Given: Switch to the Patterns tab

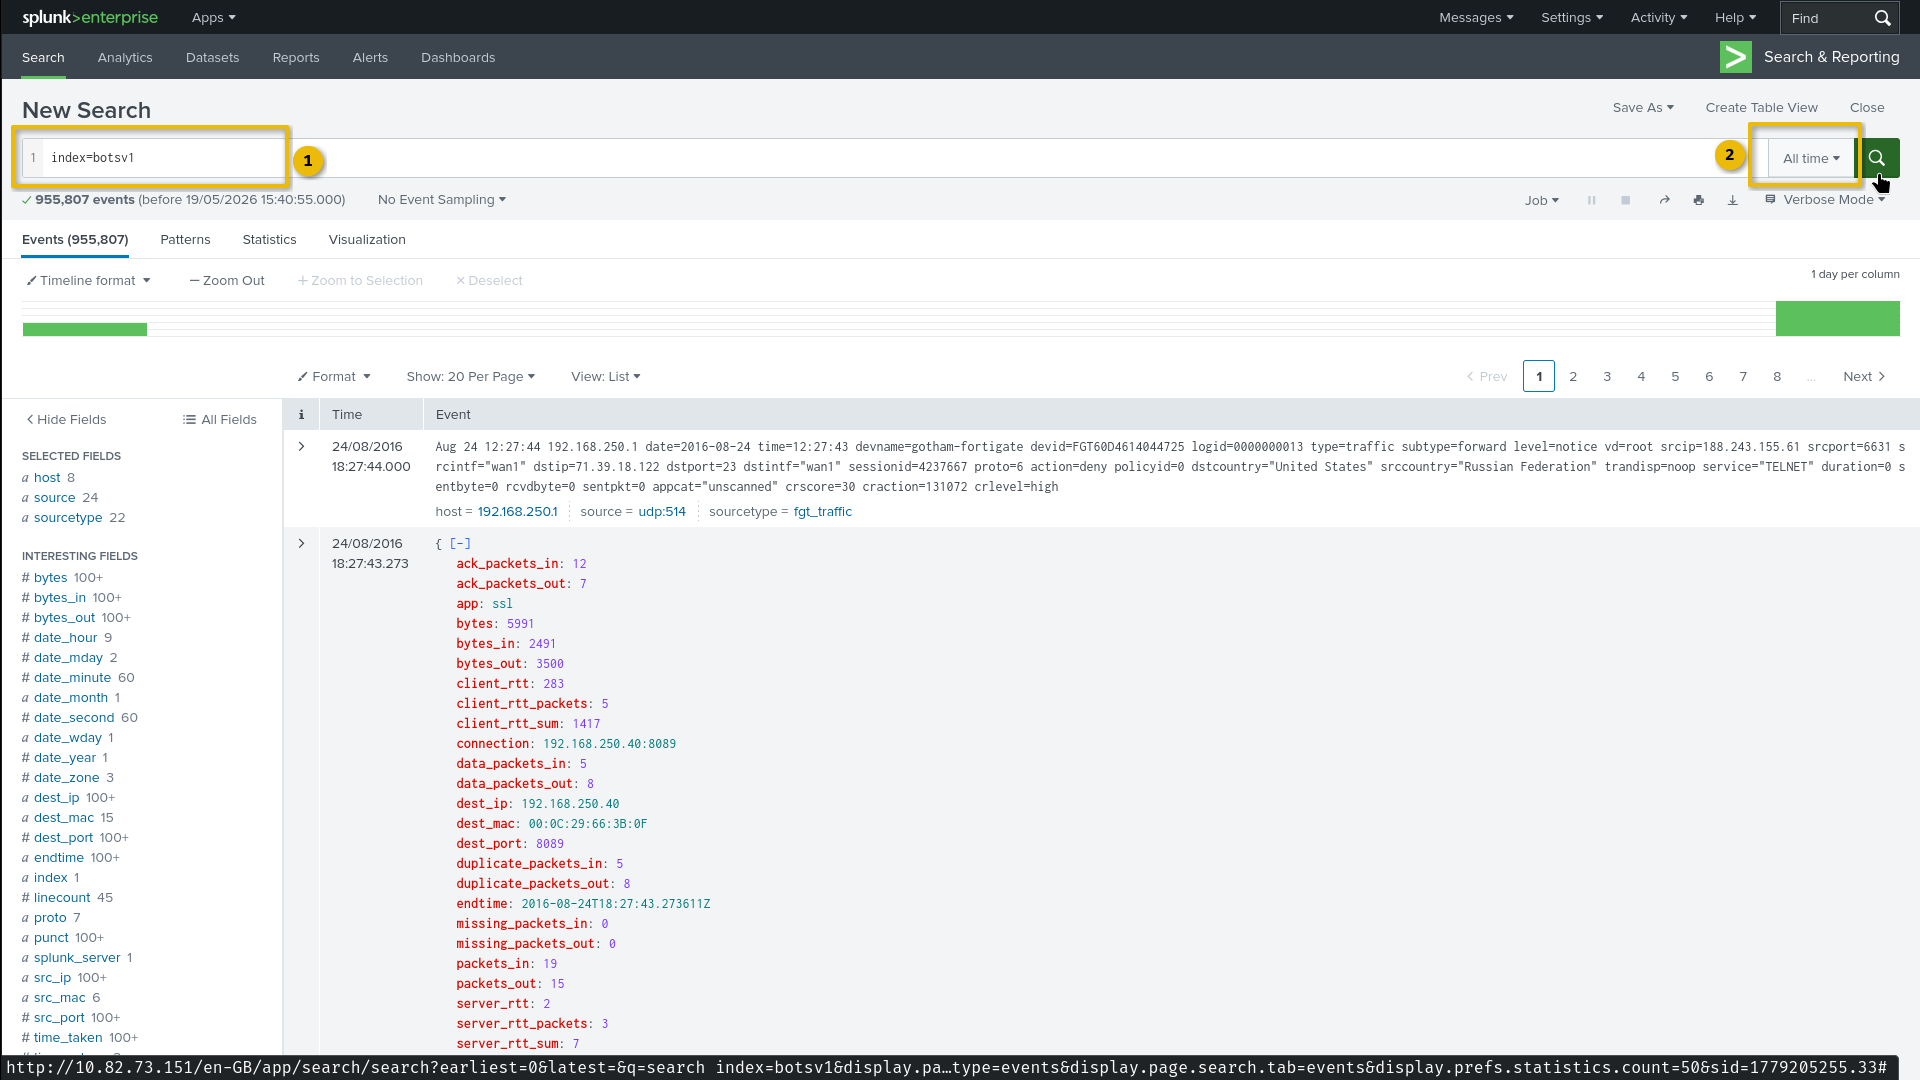Looking at the screenshot, I should point(185,240).
